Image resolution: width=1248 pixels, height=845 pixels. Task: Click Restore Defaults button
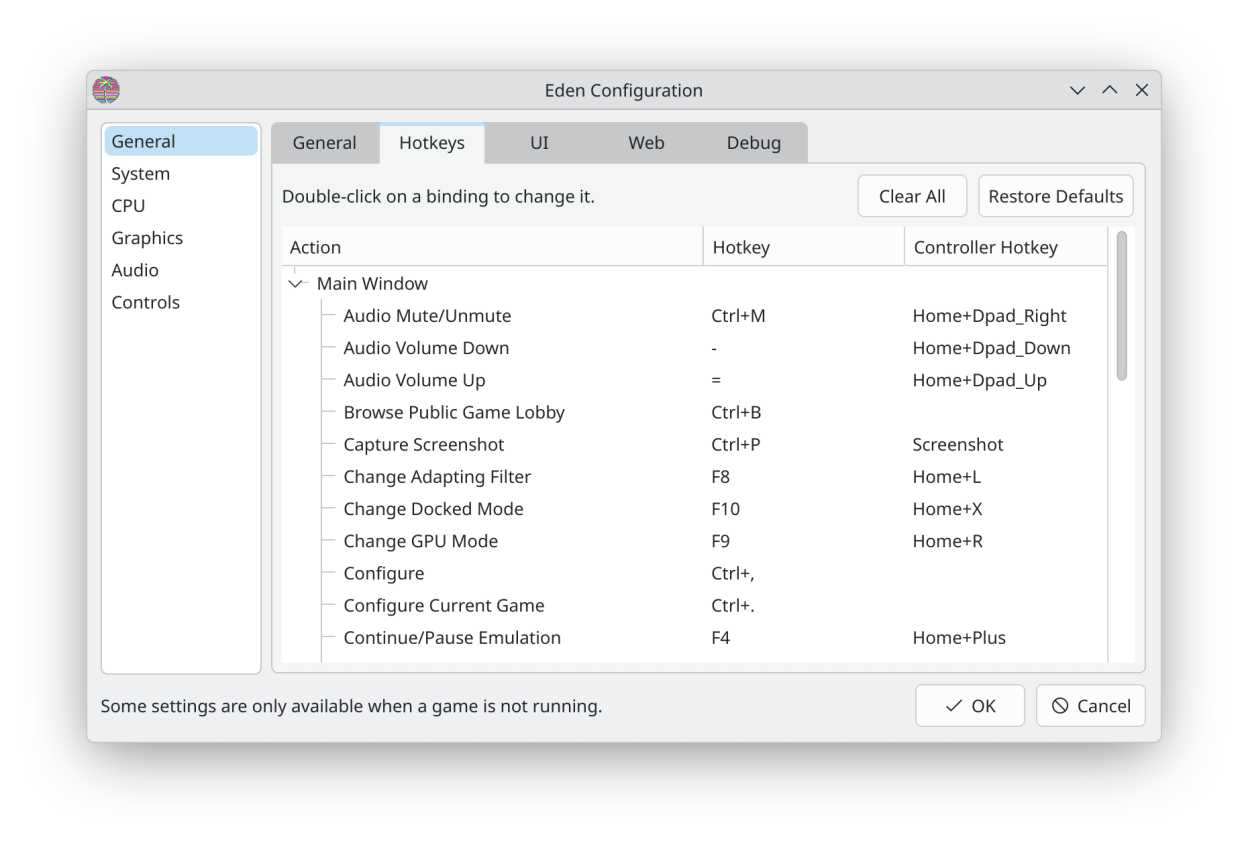(1056, 197)
